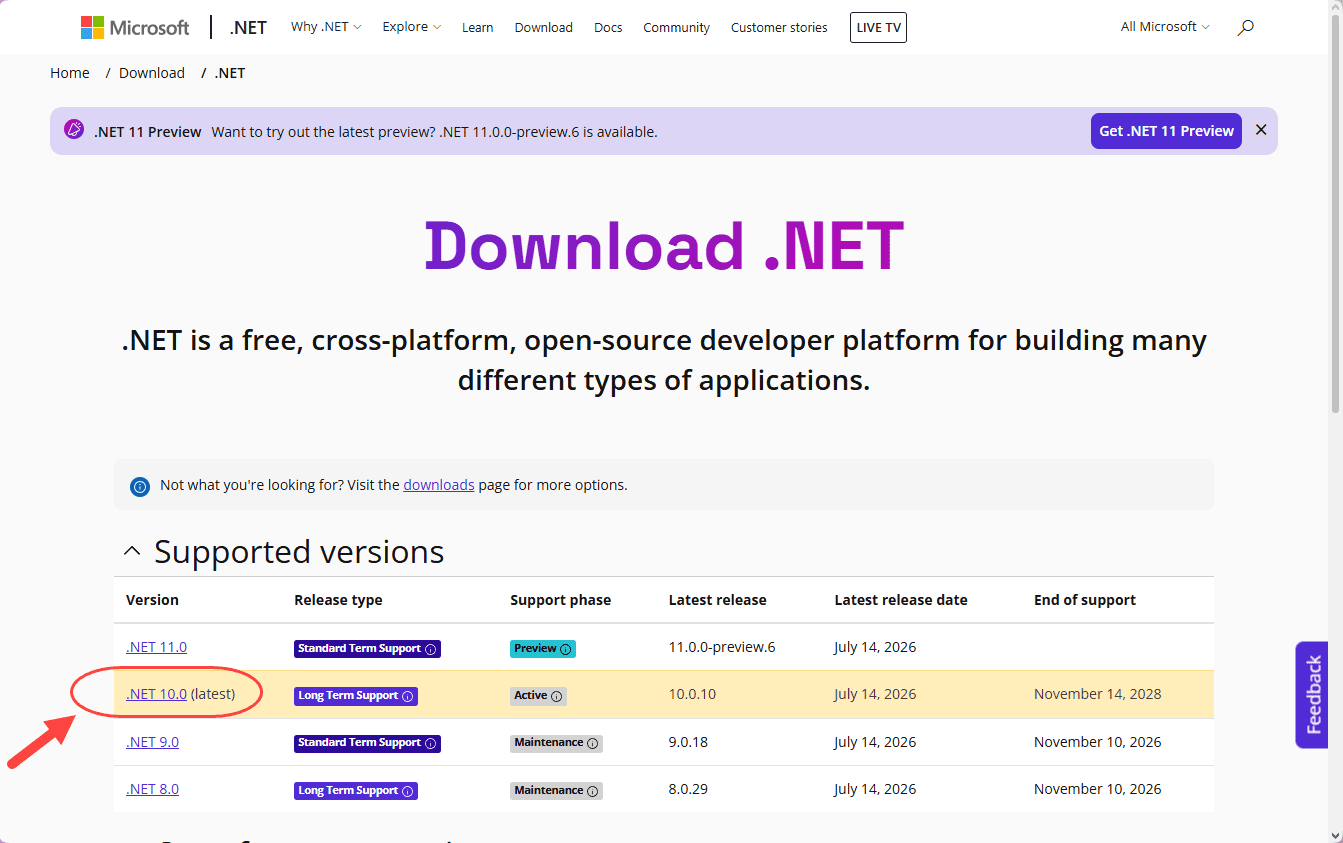Screen dimensions: 1343x843
Task: Open the Feedback side tab
Action: tap(1312, 695)
